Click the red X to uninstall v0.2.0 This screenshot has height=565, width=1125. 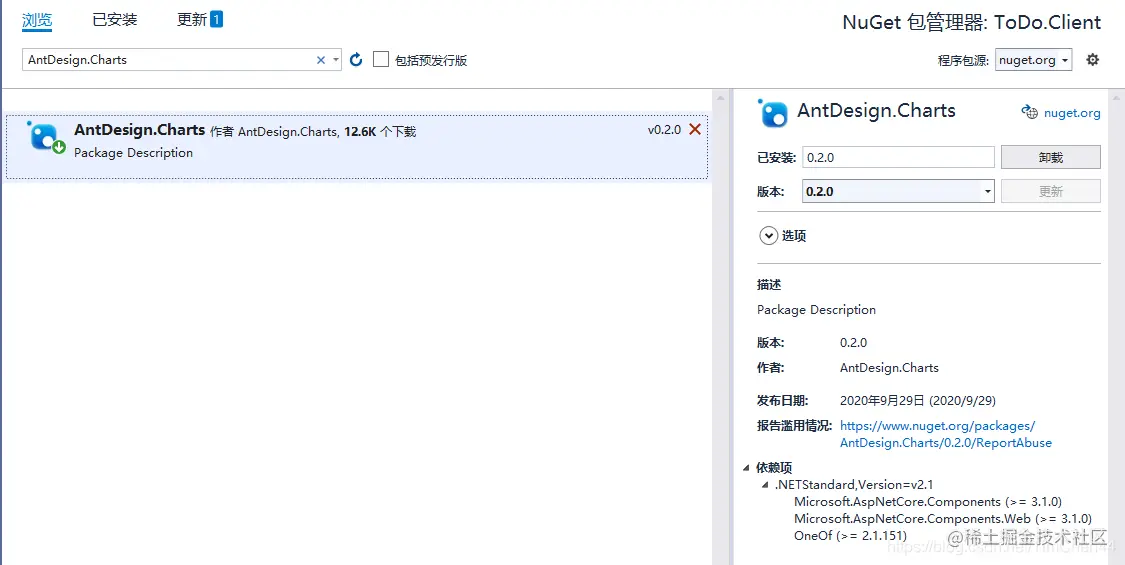click(695, 129)
